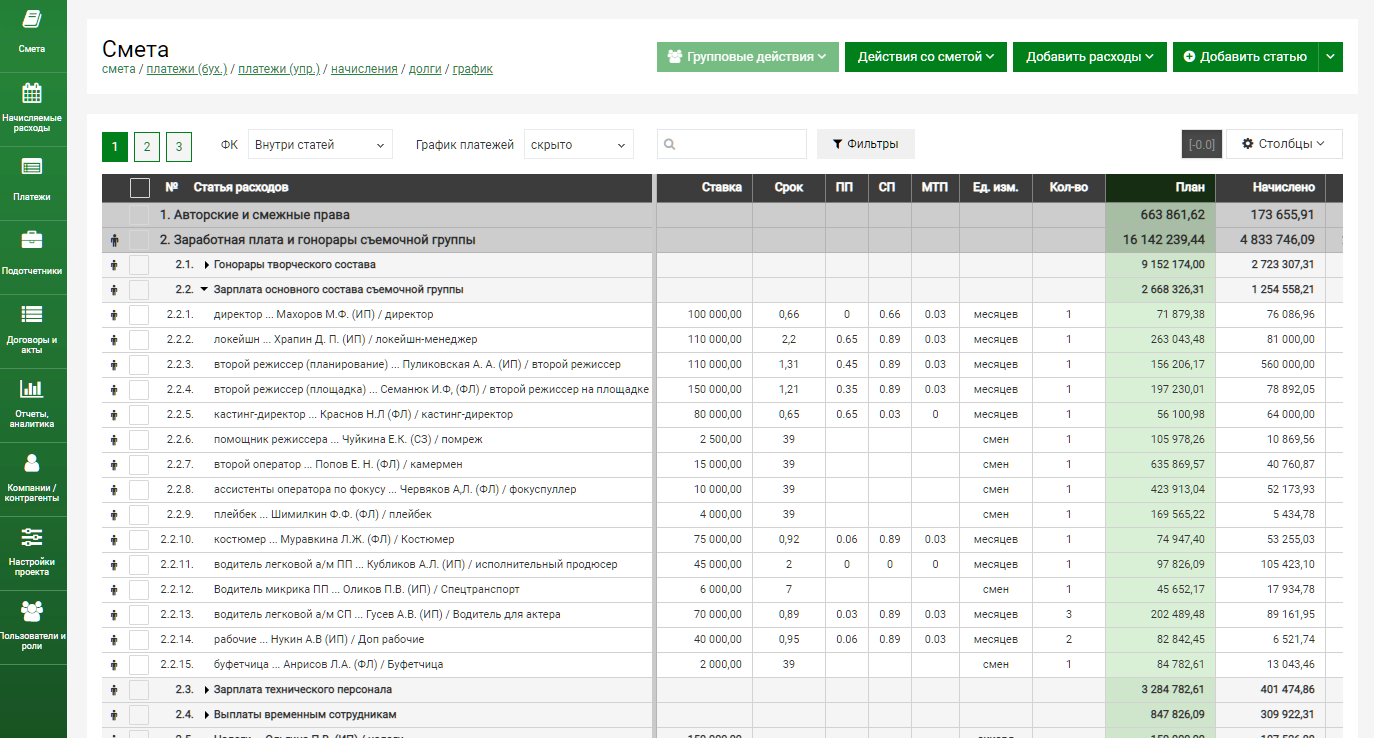This screenshot has height=738, width=1374.
Task: Click person icon for row 2.1 Гонорары
Action: point(114,265)
